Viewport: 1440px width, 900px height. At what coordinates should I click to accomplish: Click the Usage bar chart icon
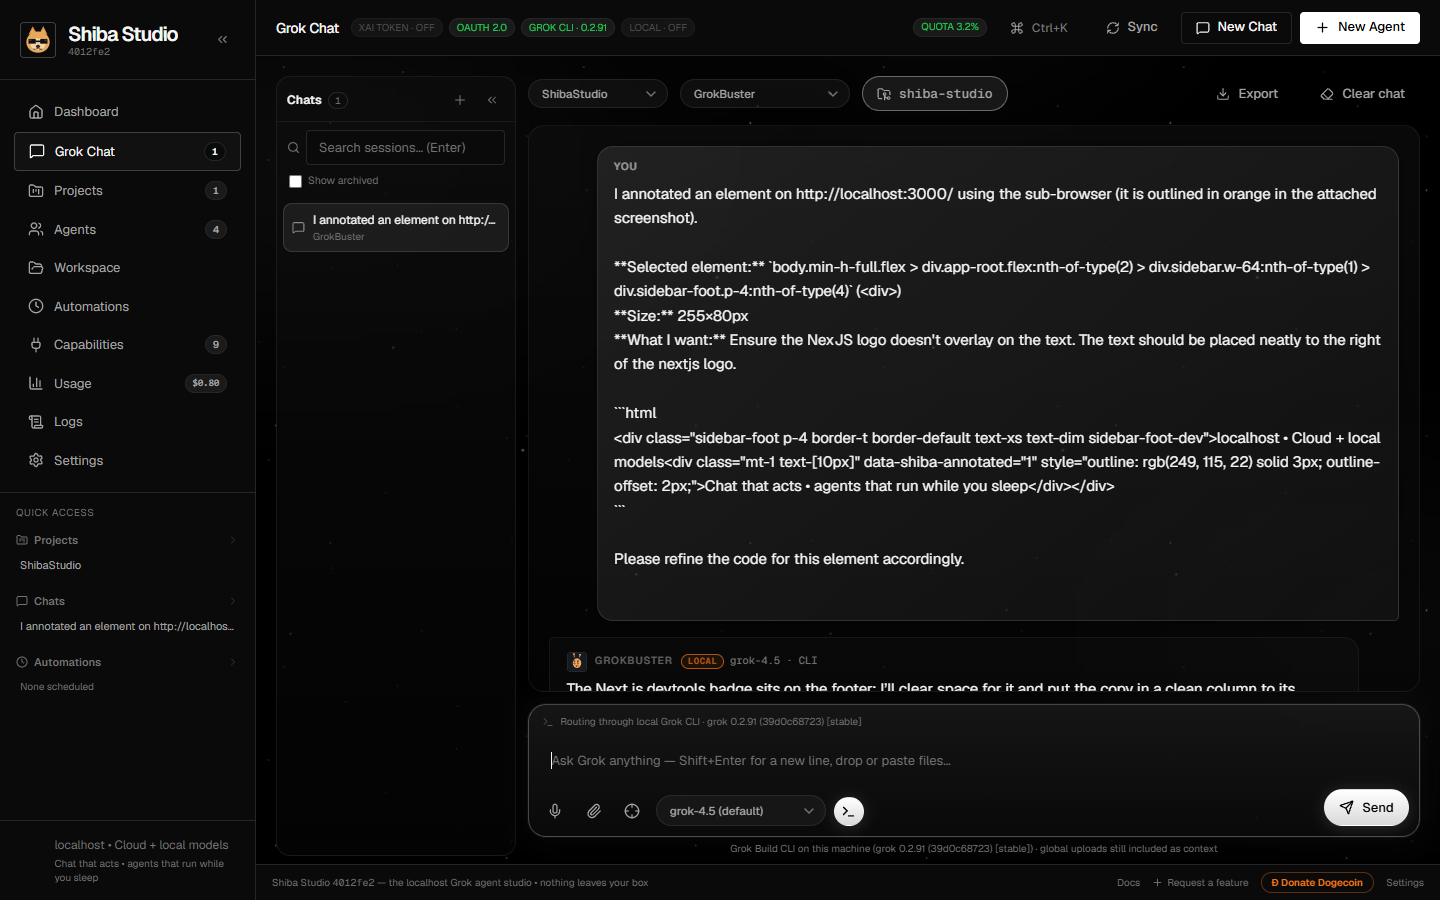coord(36,383)
